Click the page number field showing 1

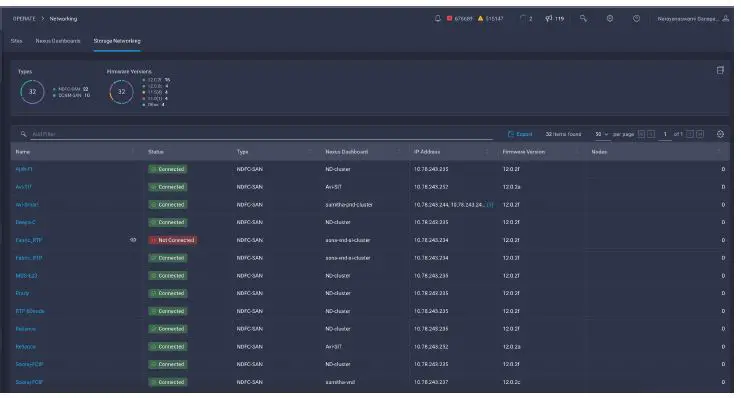pyautogui.click(x=665, y=134)
